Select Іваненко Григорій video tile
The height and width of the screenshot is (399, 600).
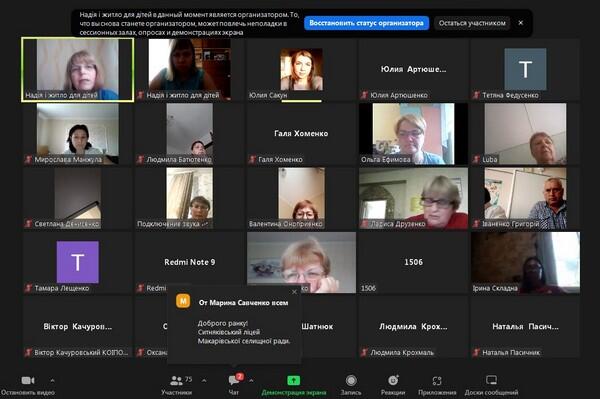(x=525, y=198)
